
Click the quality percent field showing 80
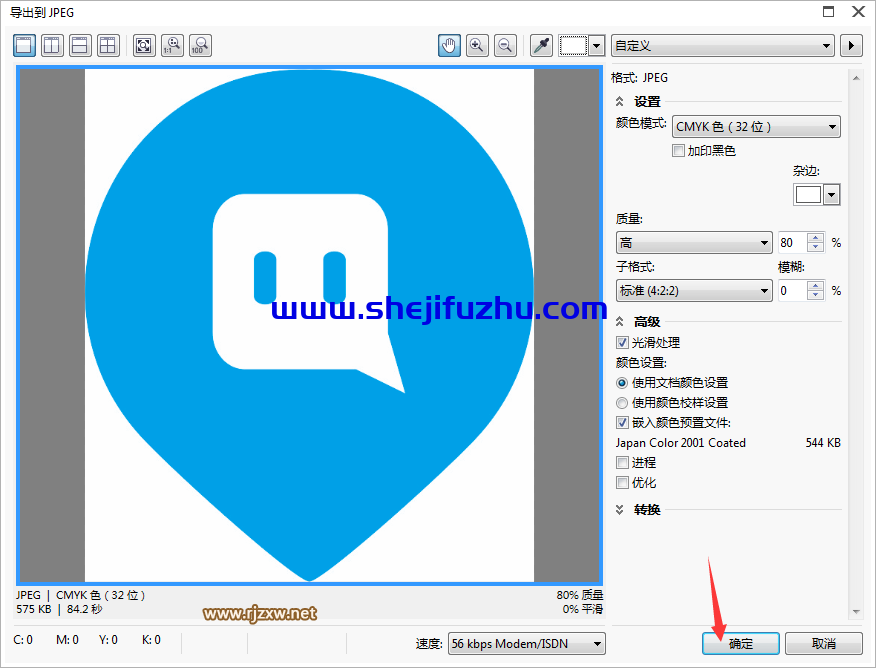click(792, 243)
